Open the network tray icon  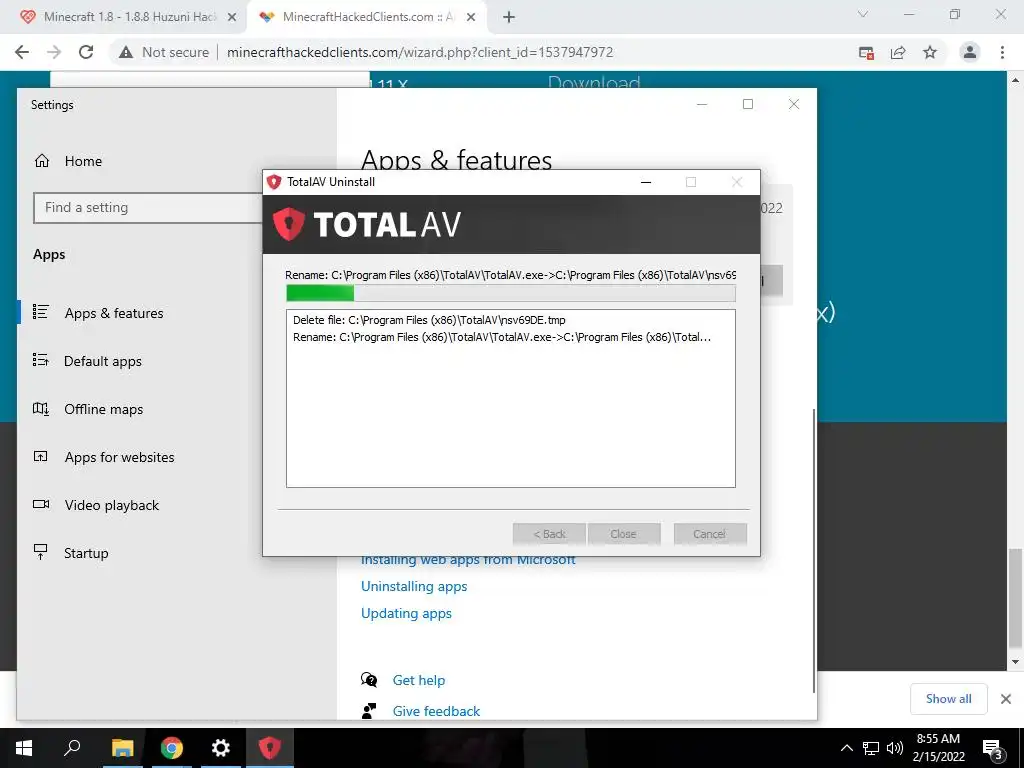(x=871, y=748)
